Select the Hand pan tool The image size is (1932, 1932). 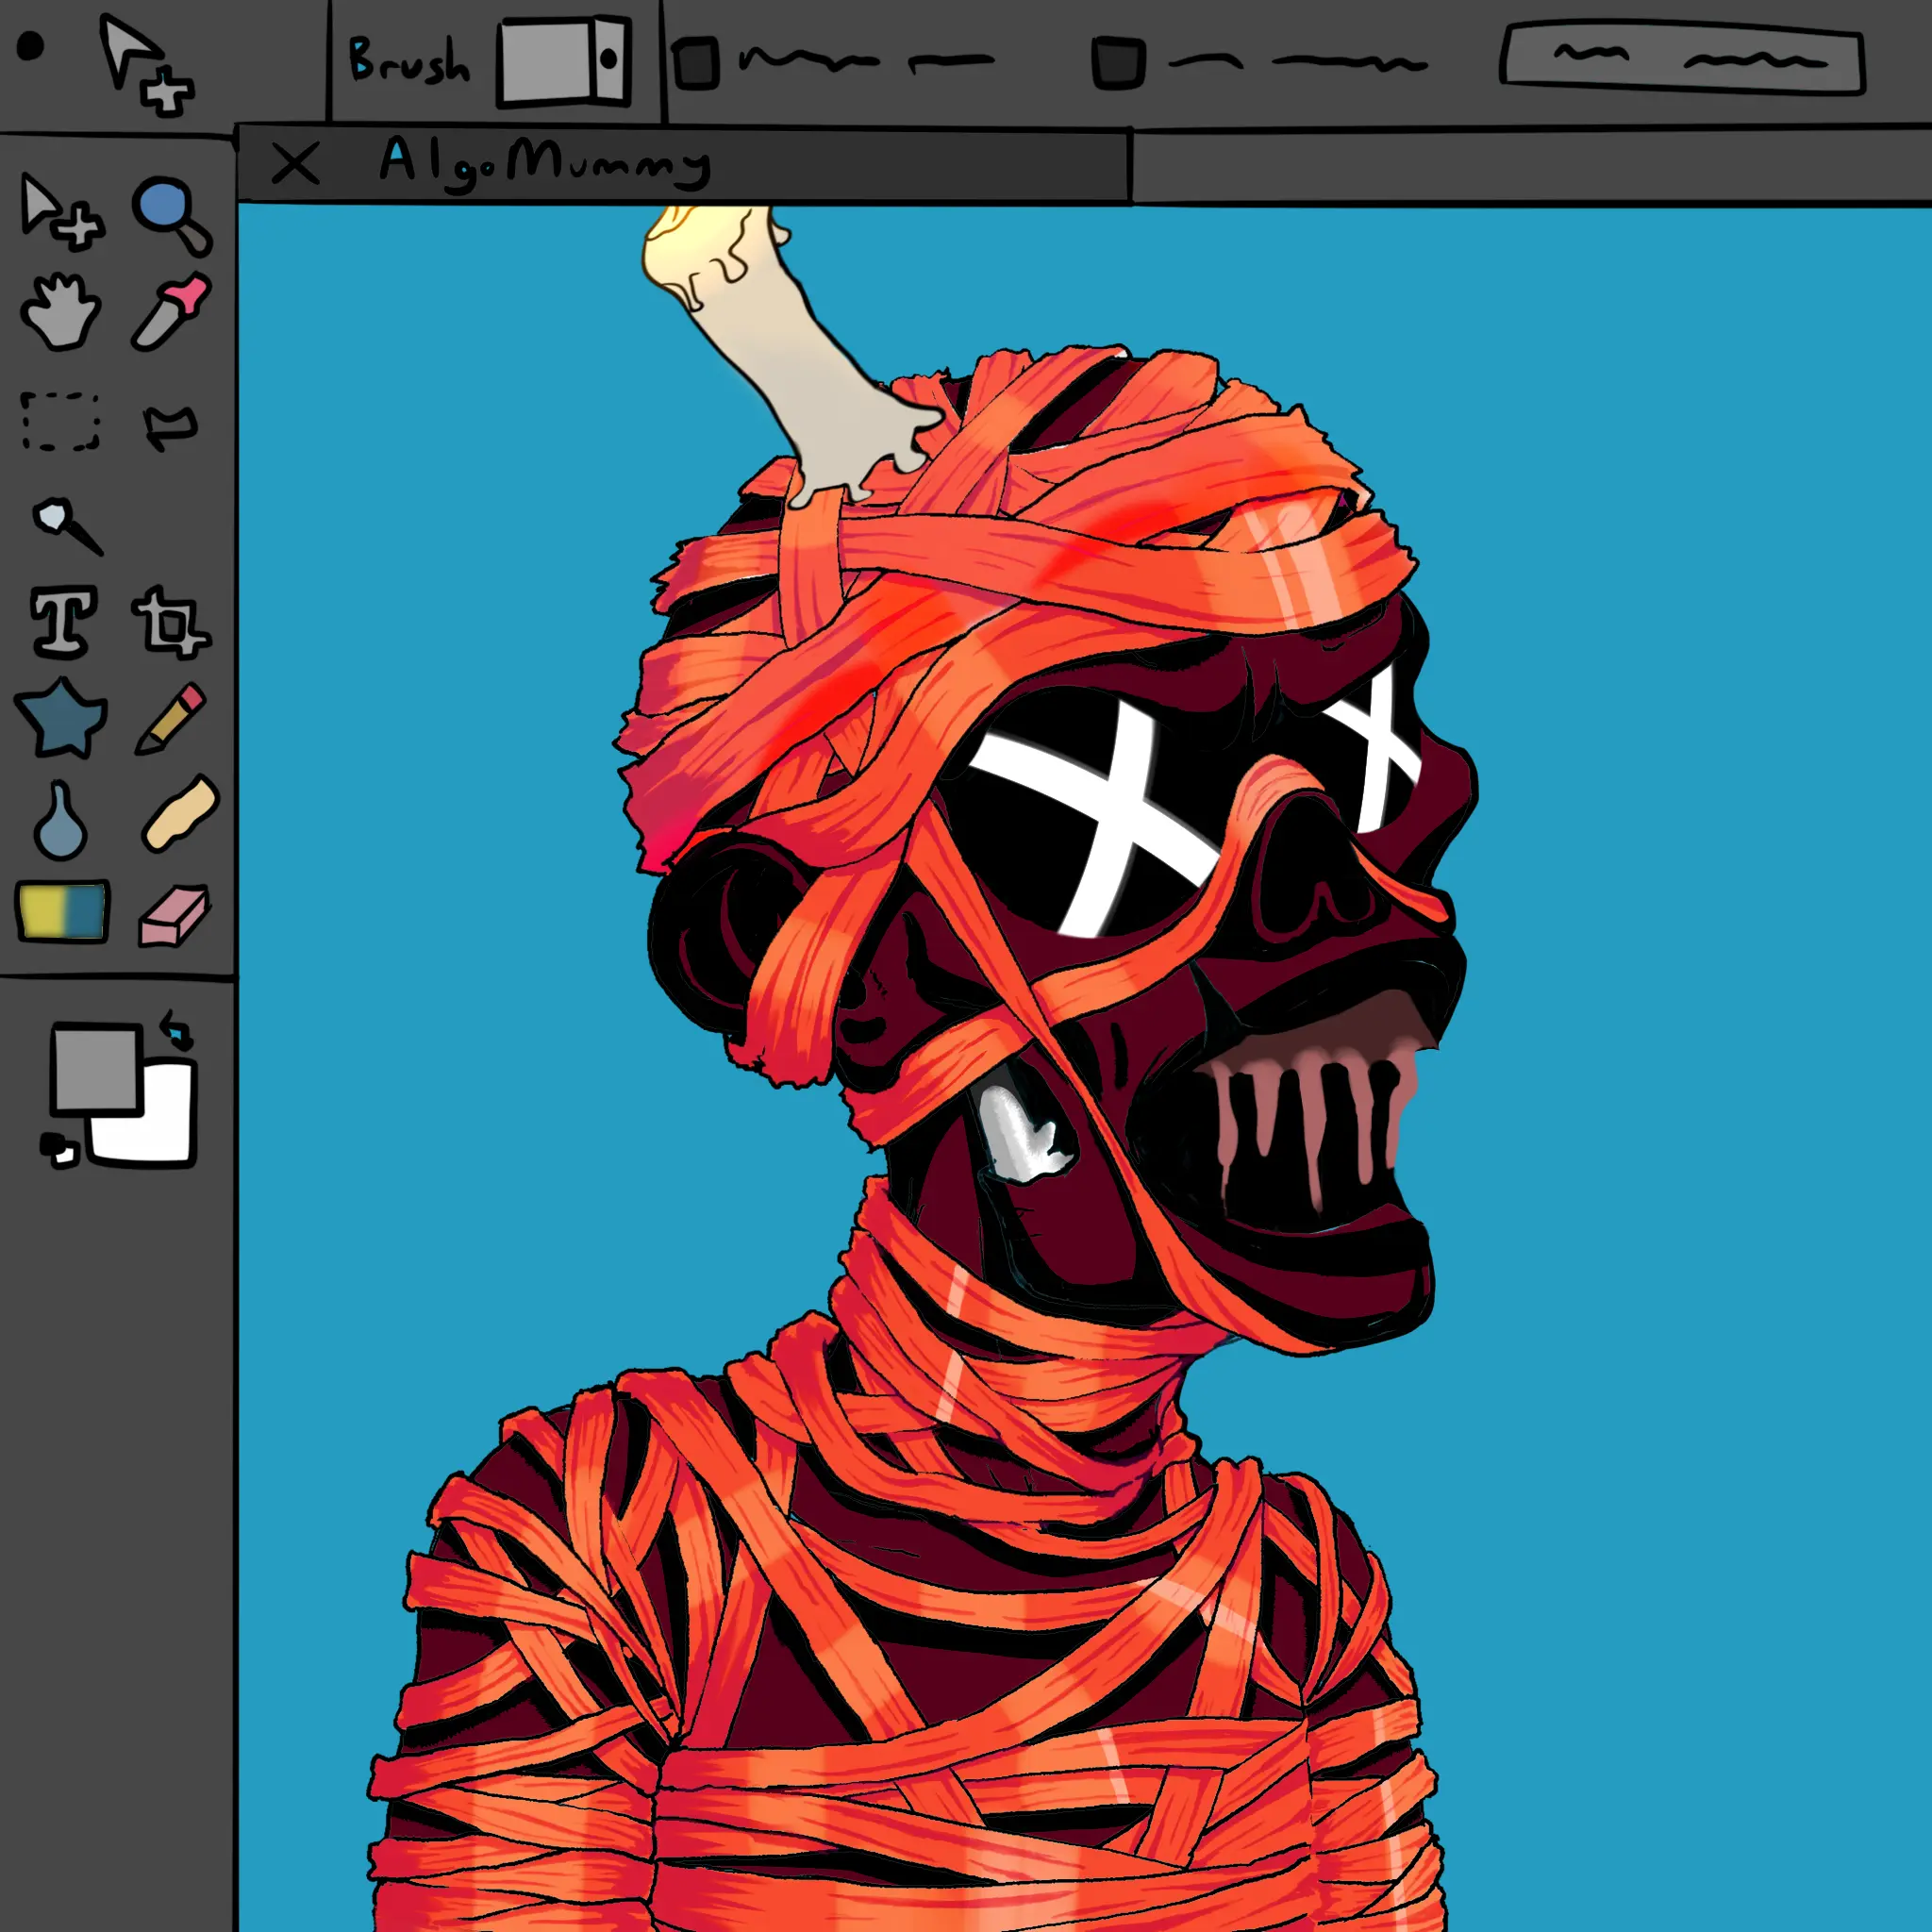point(61,311)
